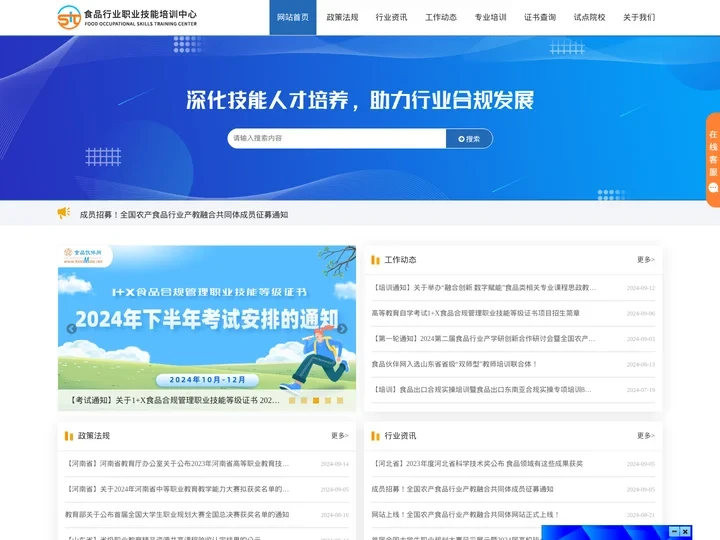Image resolution: width=720 pixels, height=540 pixels.
Task: Open 第一轮通知 2024第二届食品行业 article
Action: click(484, 339)
